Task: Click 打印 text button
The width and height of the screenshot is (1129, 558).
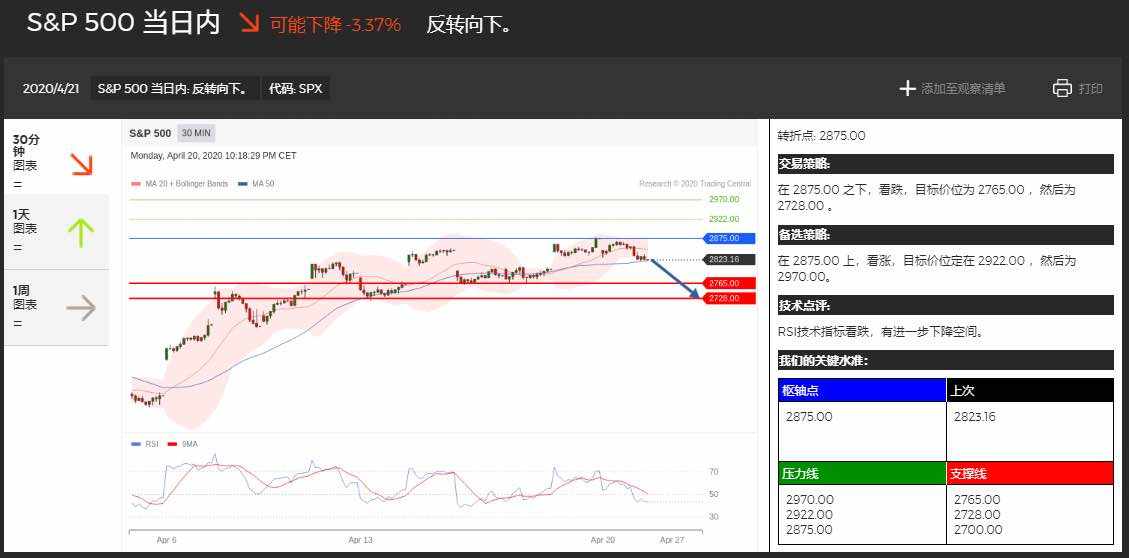Action: tap(1090, 89)
